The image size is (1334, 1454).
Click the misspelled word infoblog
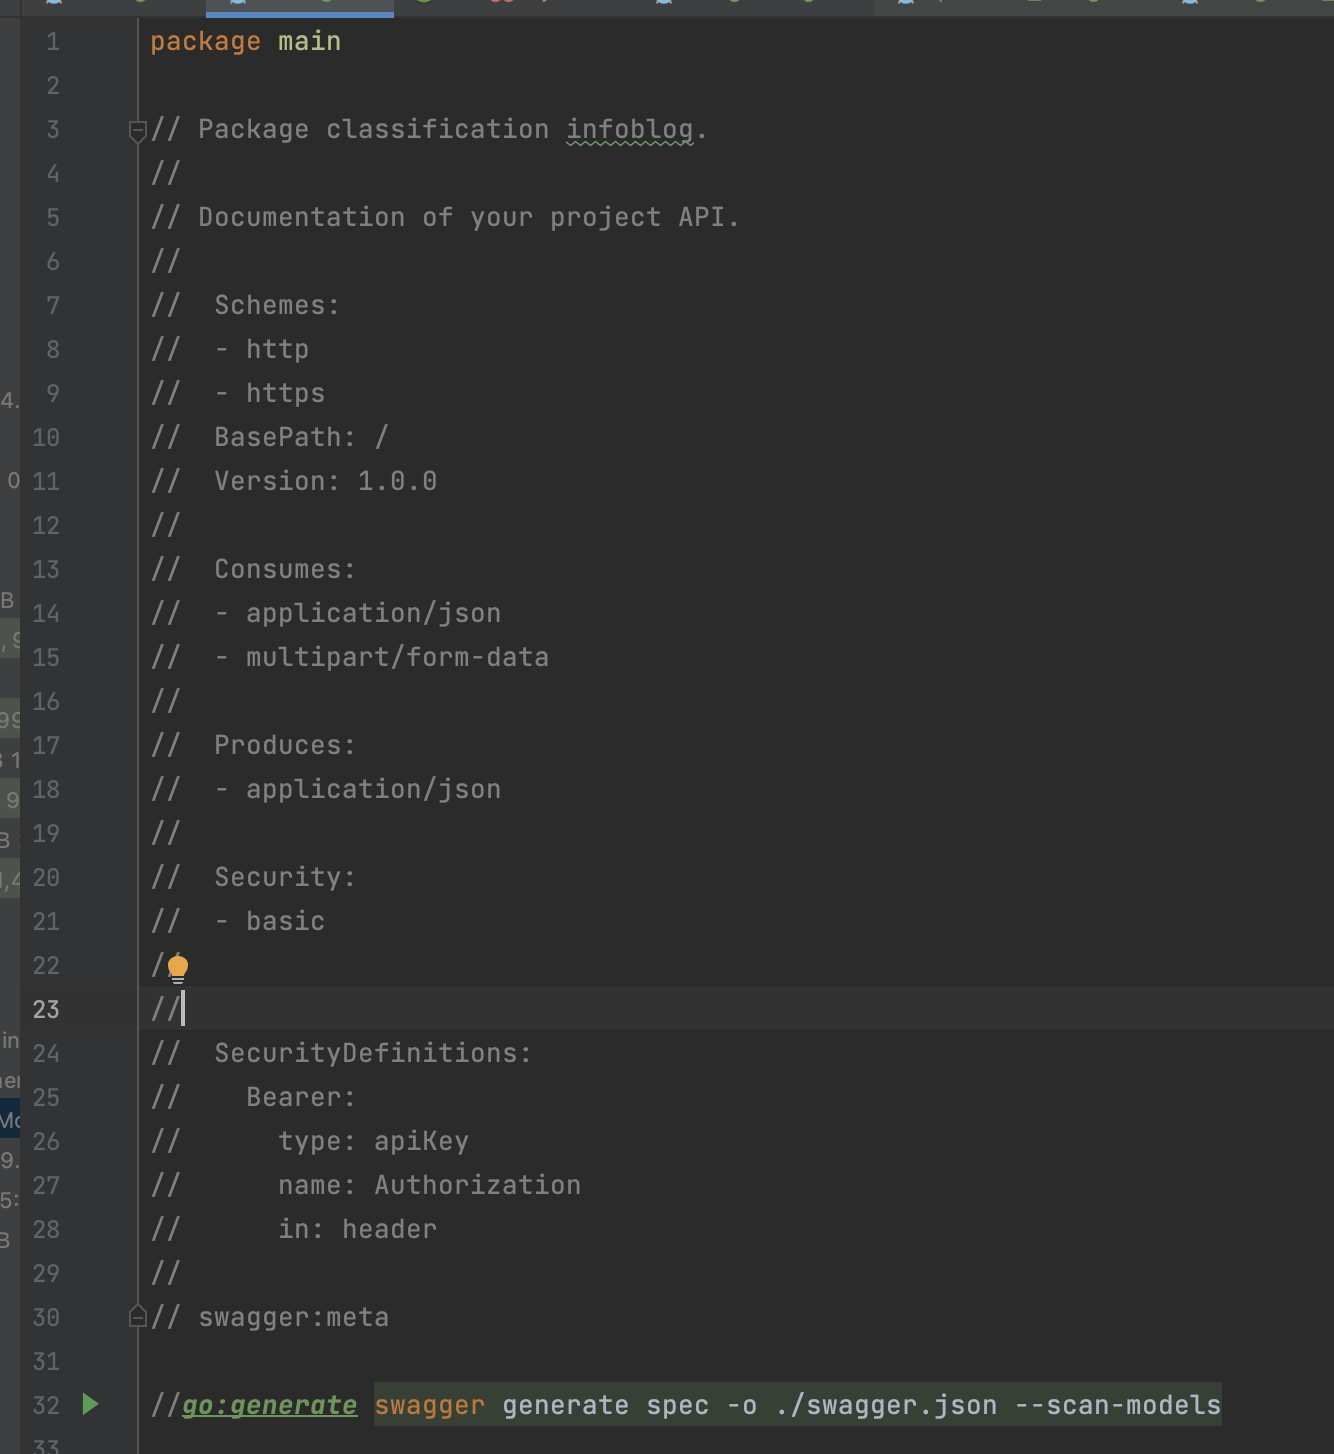[629, 130]
